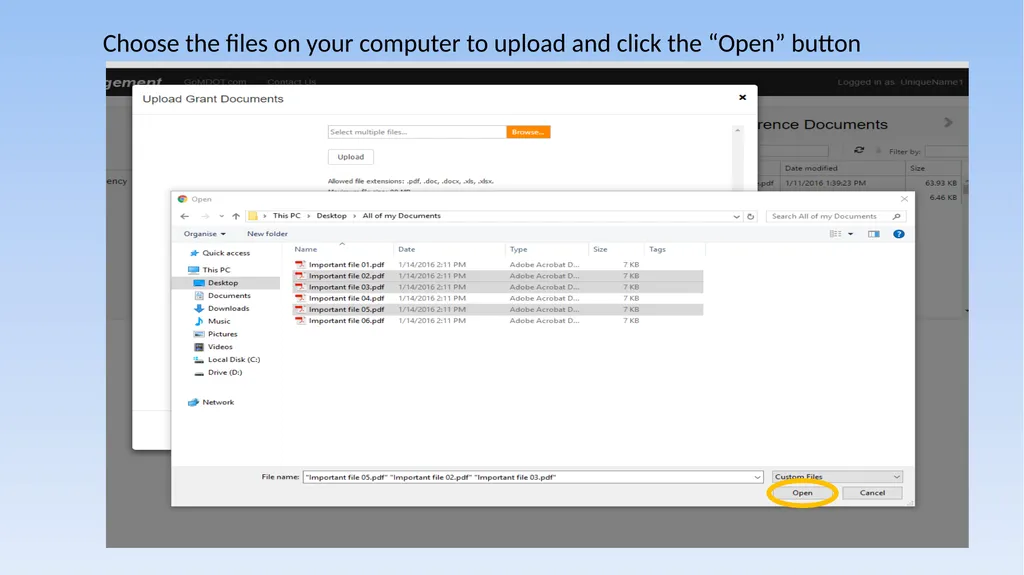The image size is (1024, 575).
Task: Click PDF icon of Important file 01.pdf
Action: [x=300, y=265]
